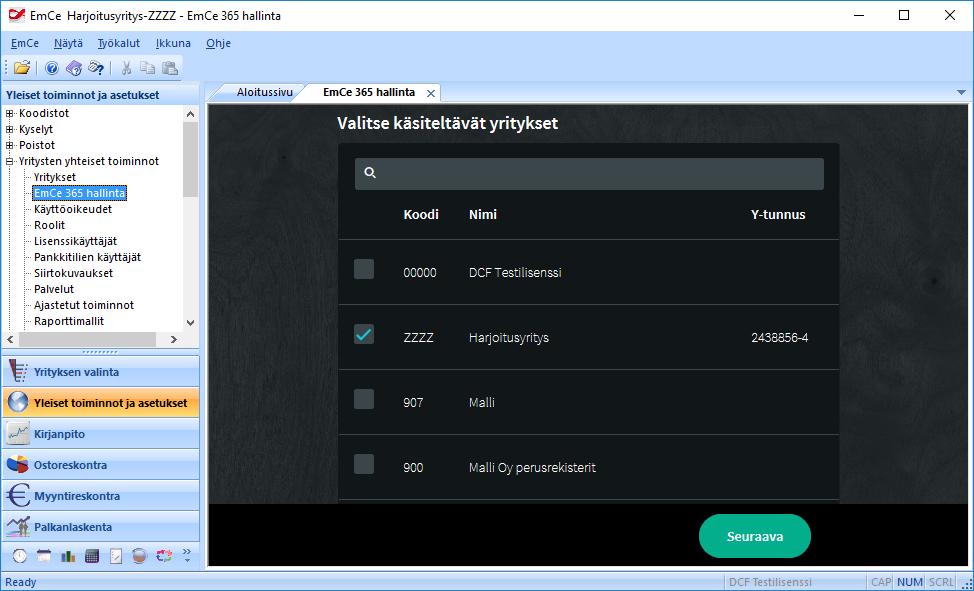This screenshot has height=591, width=974.
Task: Click the calculator icon in bottom strip
Action: (92, 556)
